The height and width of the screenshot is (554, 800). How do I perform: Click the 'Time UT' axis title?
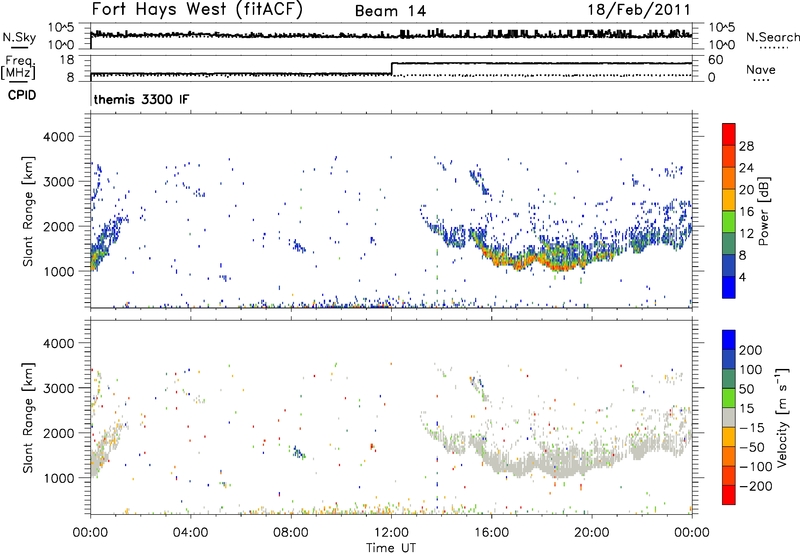pos(391,548)
